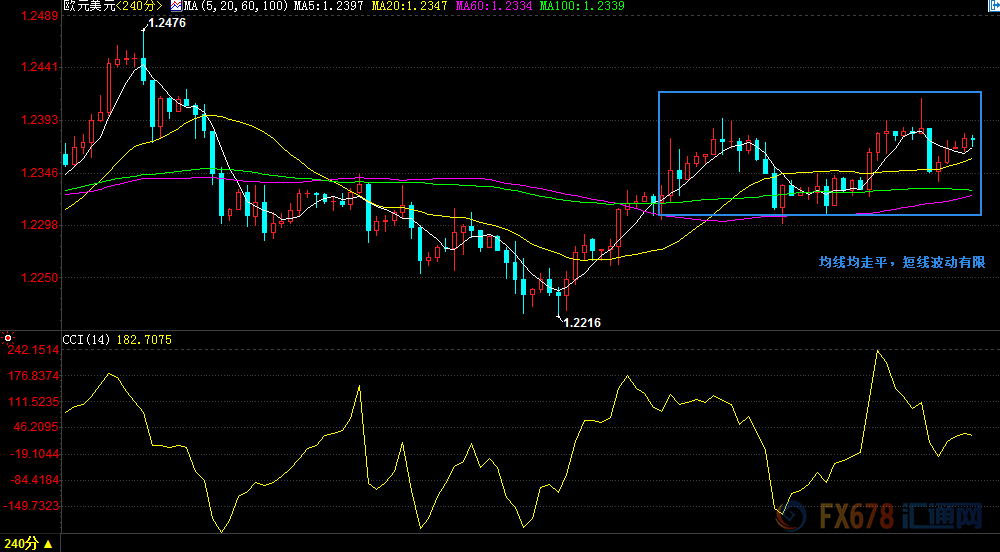Screen dimensions: 1000x552
Task: Click the 242.1514 CCI axis label
Action: pyautogui.click(x=33, y=350)
